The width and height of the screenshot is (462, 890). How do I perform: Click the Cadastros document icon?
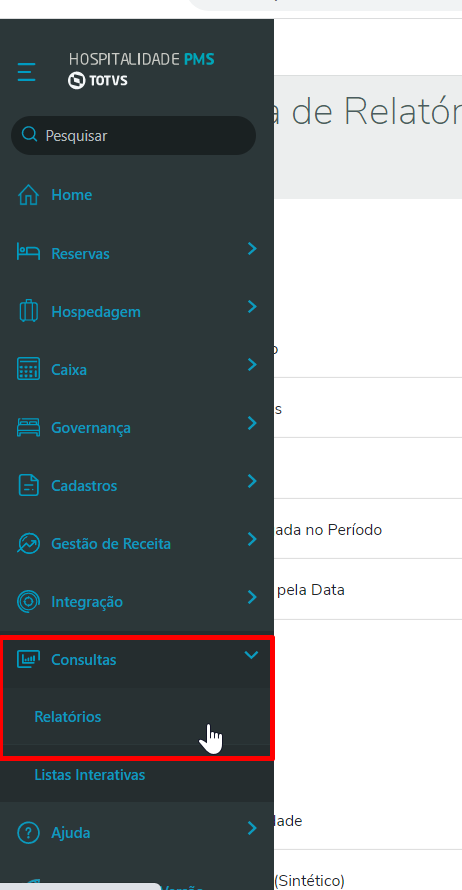[28, 486]
